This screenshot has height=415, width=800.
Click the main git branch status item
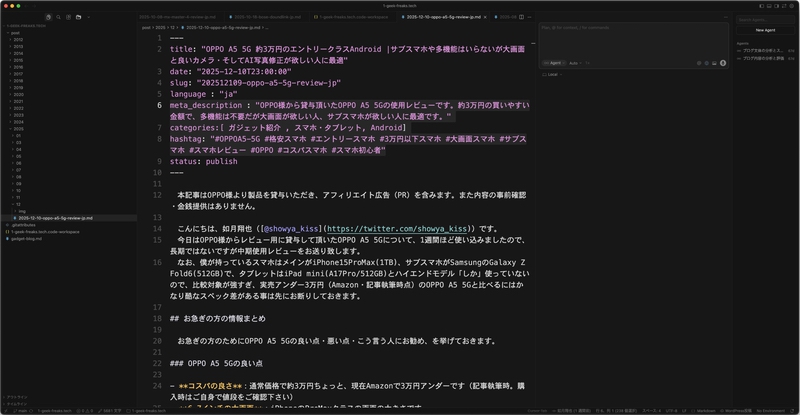(x=22, y=410)
